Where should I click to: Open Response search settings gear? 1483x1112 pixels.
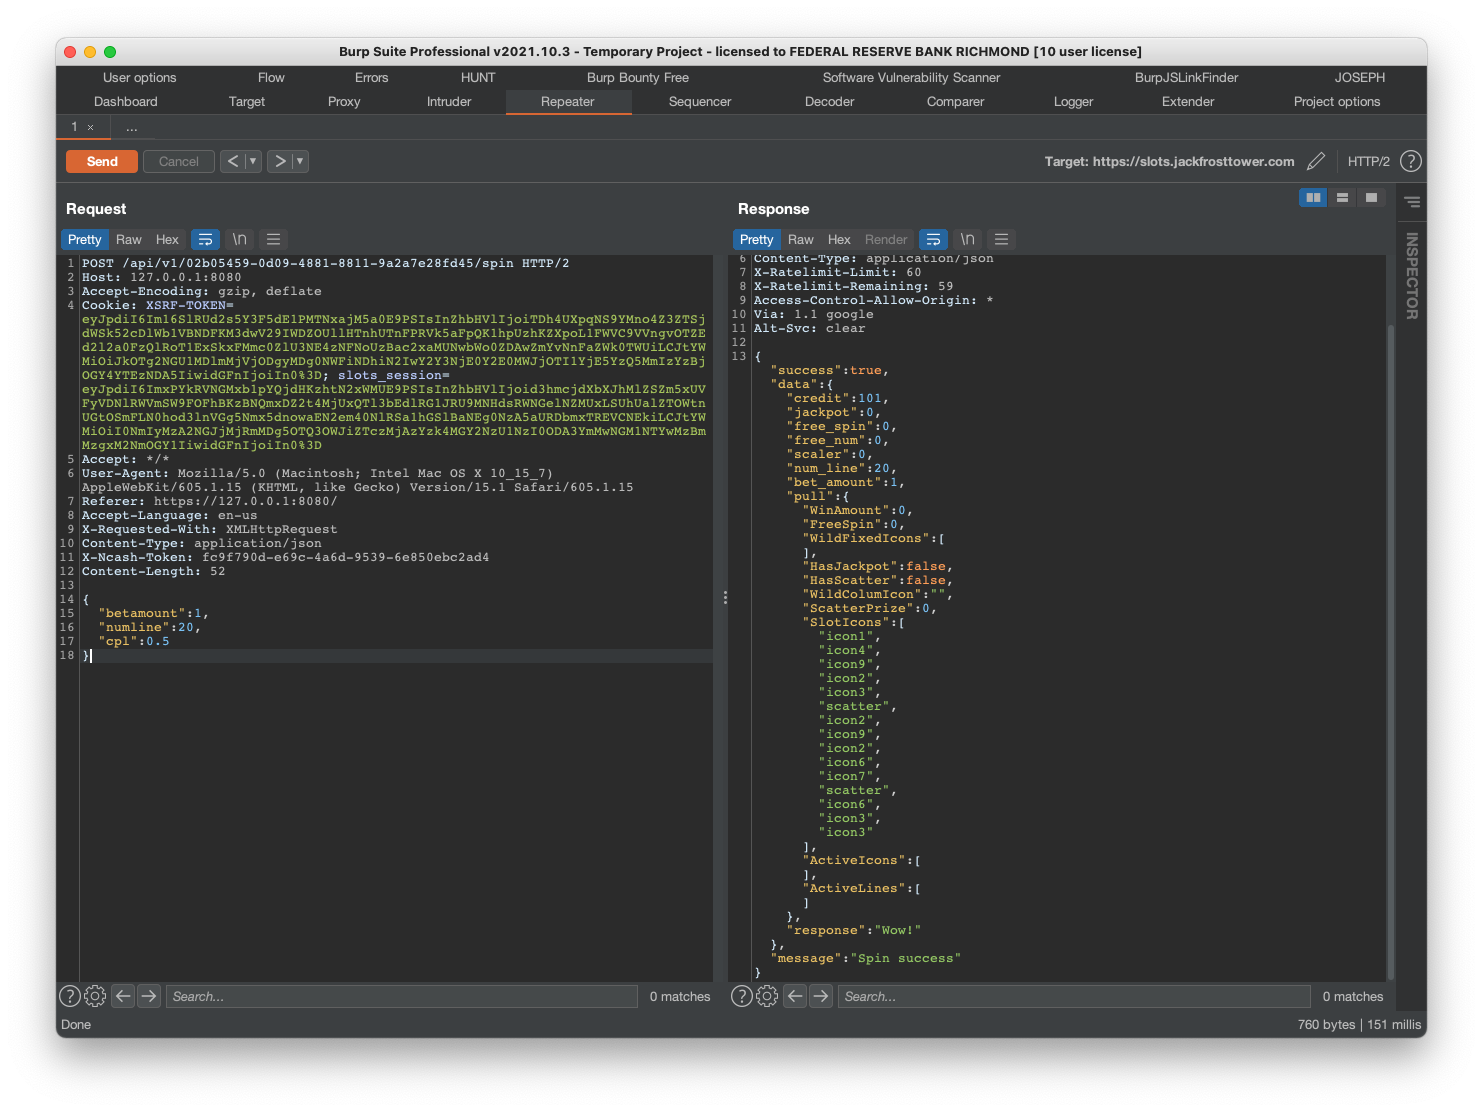tap(767, 996)
